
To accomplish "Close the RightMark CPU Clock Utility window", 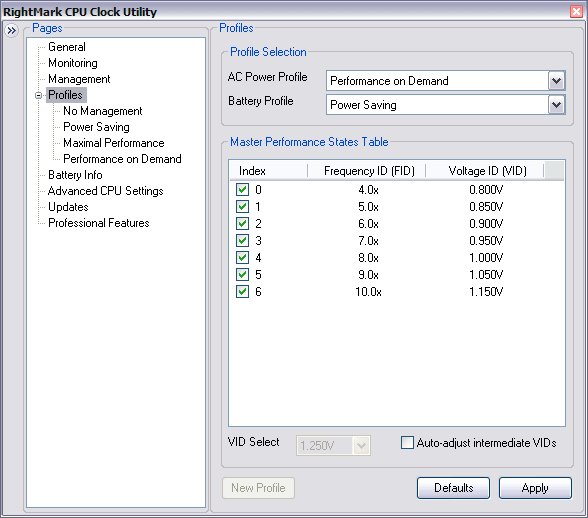I will pyautogui.click(x=577, y=12).
